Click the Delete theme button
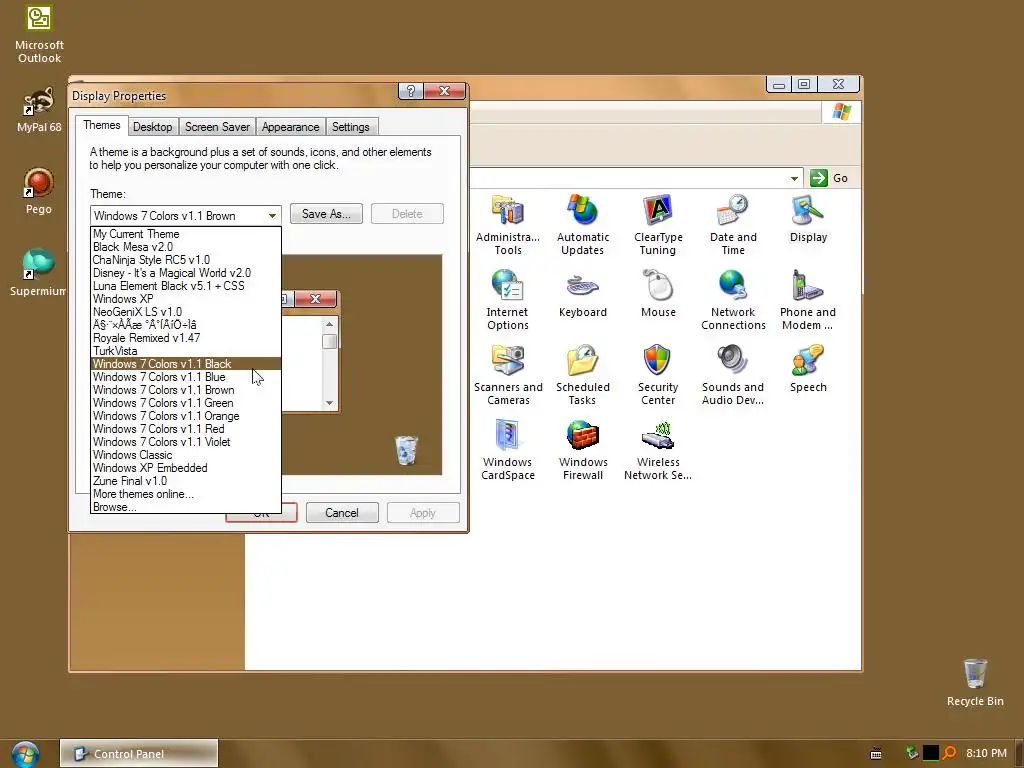 (408, 214)
